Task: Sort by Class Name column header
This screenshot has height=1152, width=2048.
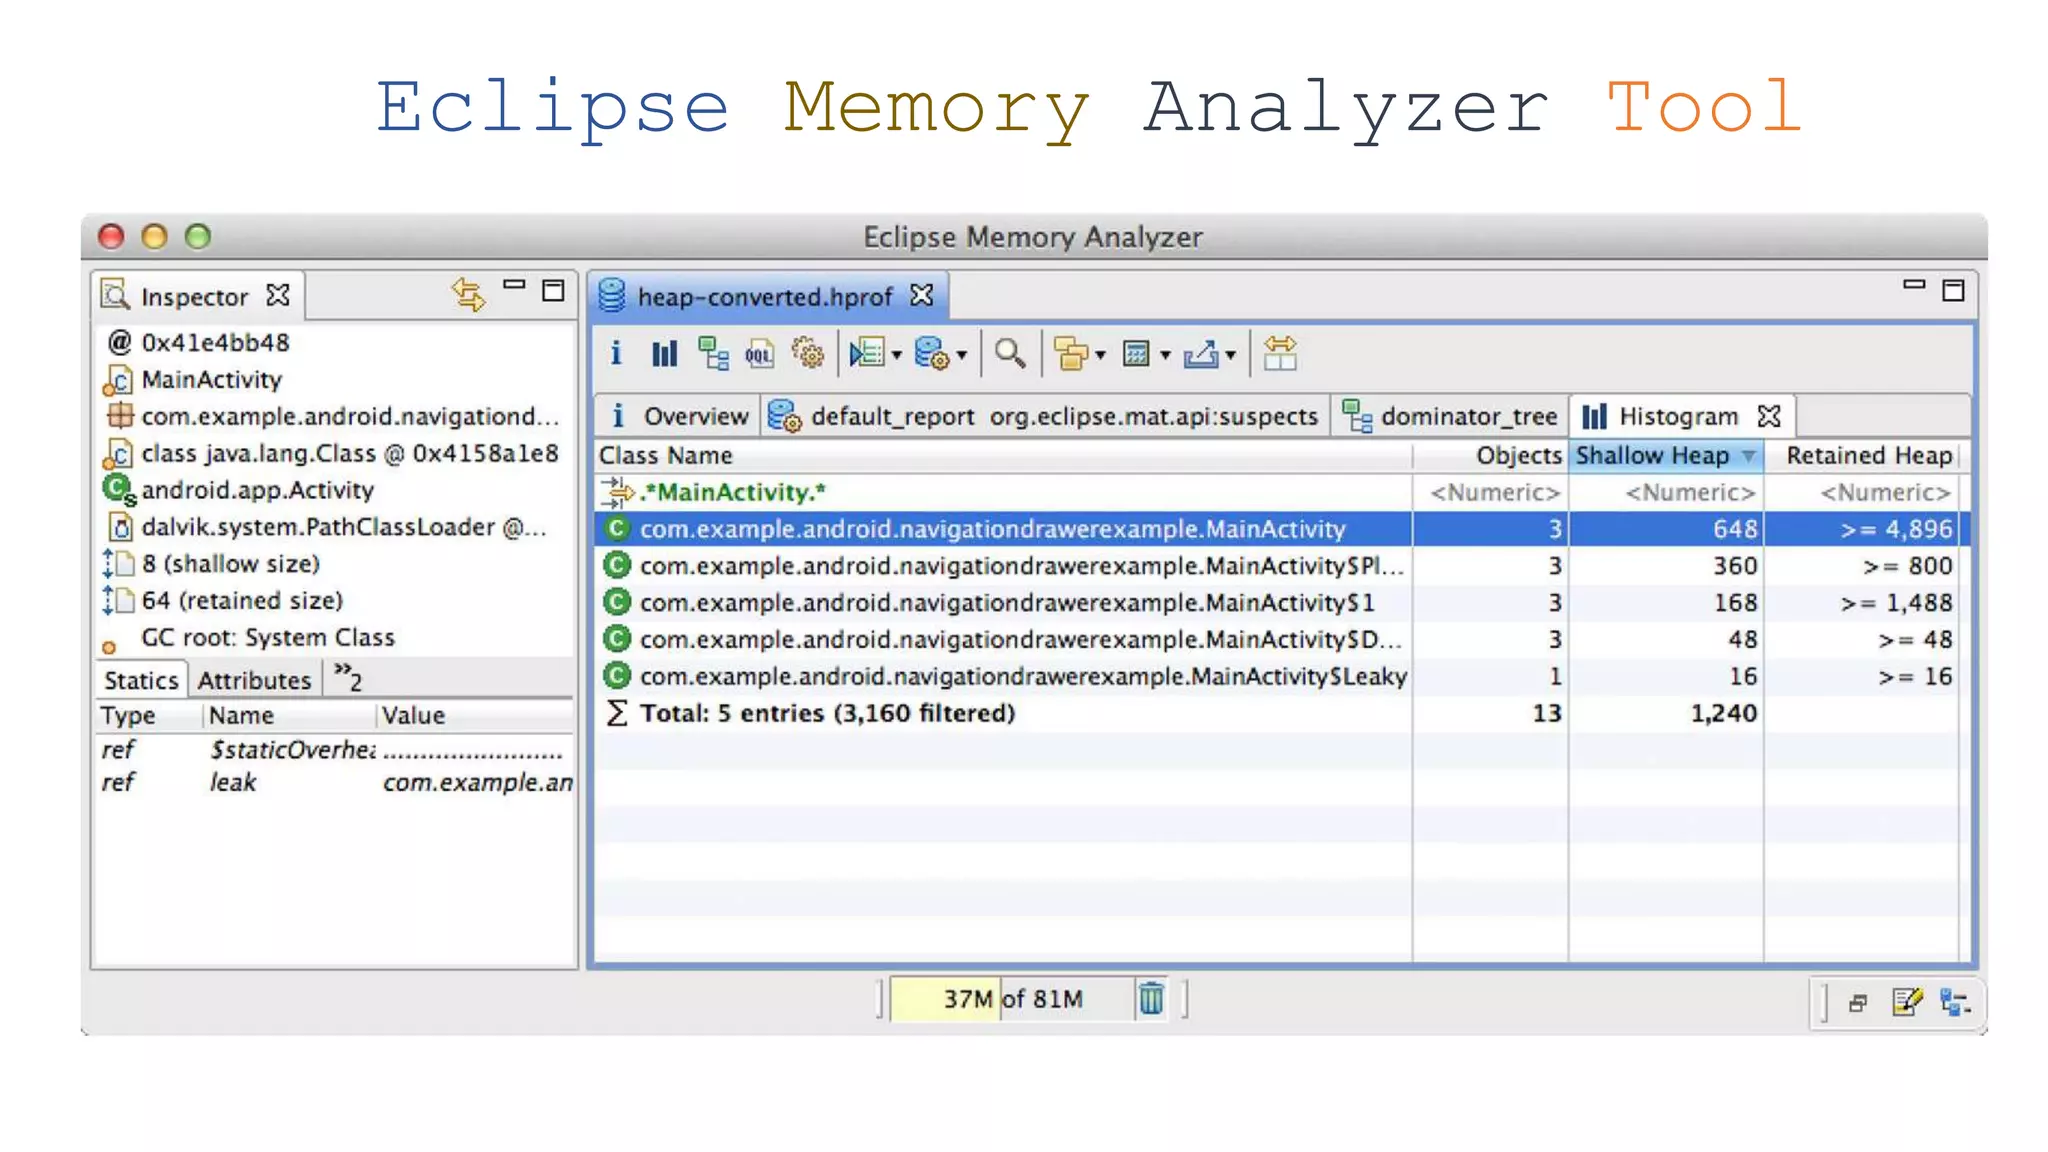Action: (1003, 456)
